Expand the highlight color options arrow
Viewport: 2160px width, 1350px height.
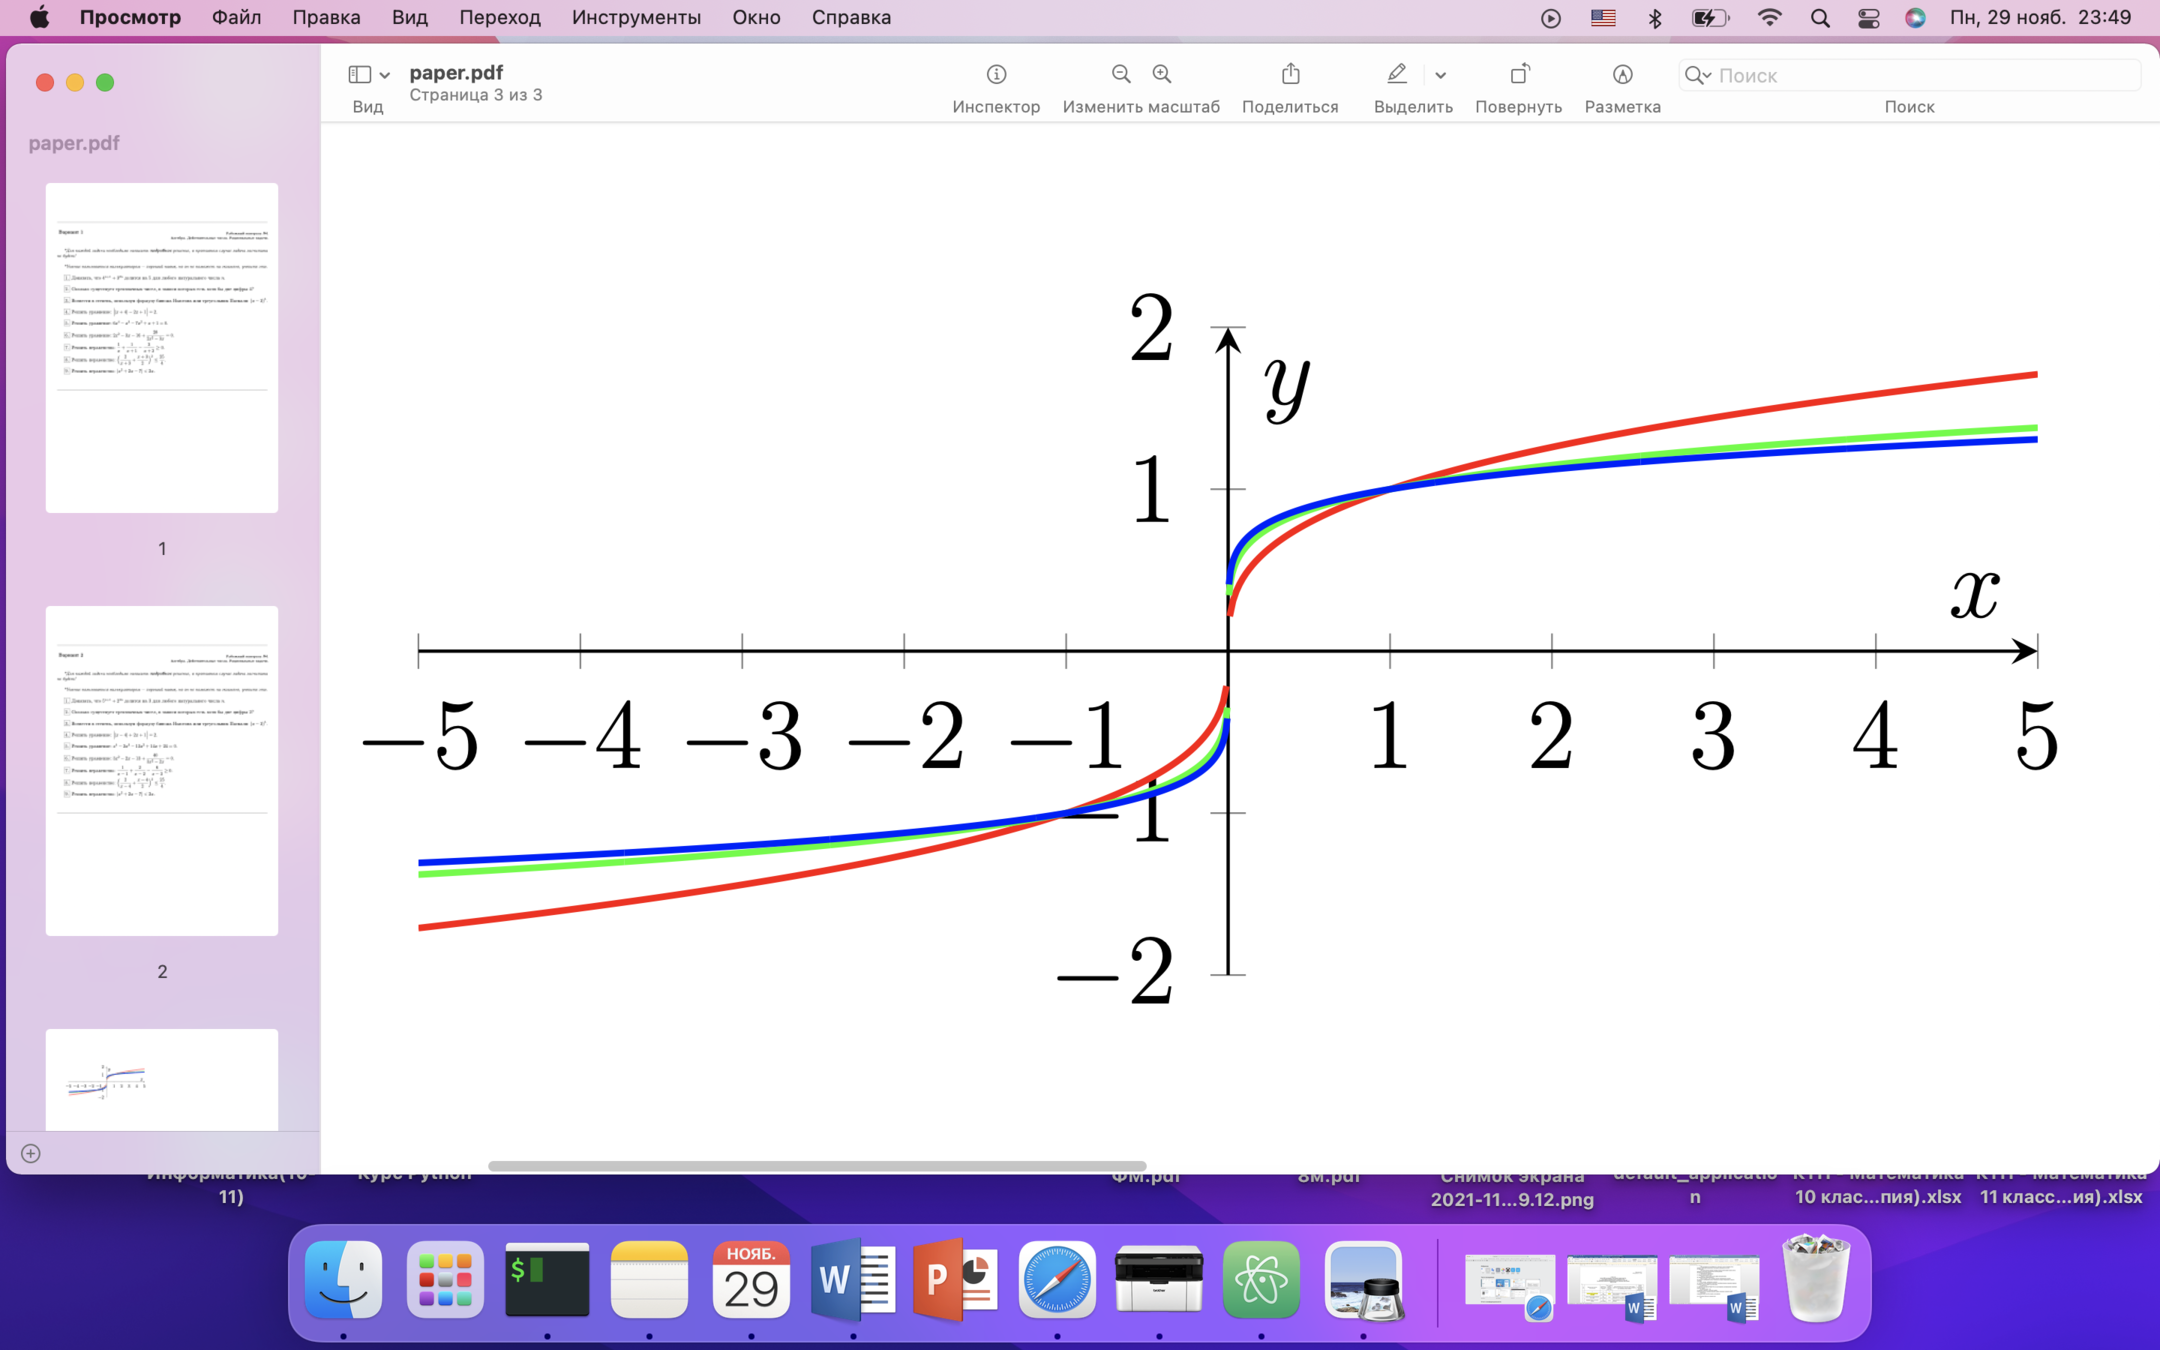click(1440, 75)
